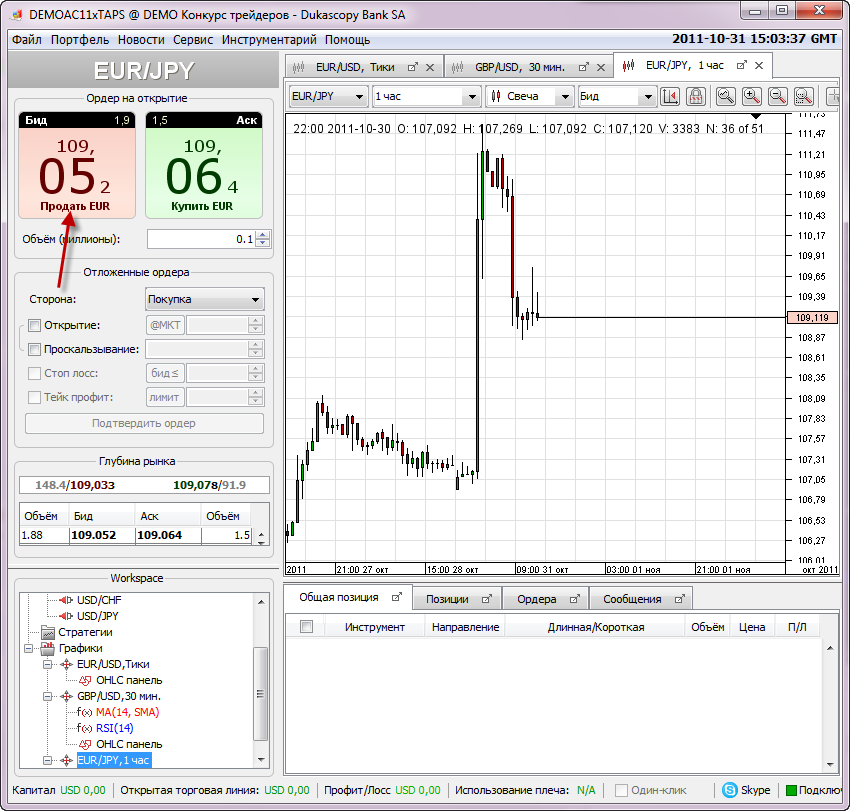Detach the GBP/USD 30 мин. chart tab
The image size is (850, 811).
point(584,67)
